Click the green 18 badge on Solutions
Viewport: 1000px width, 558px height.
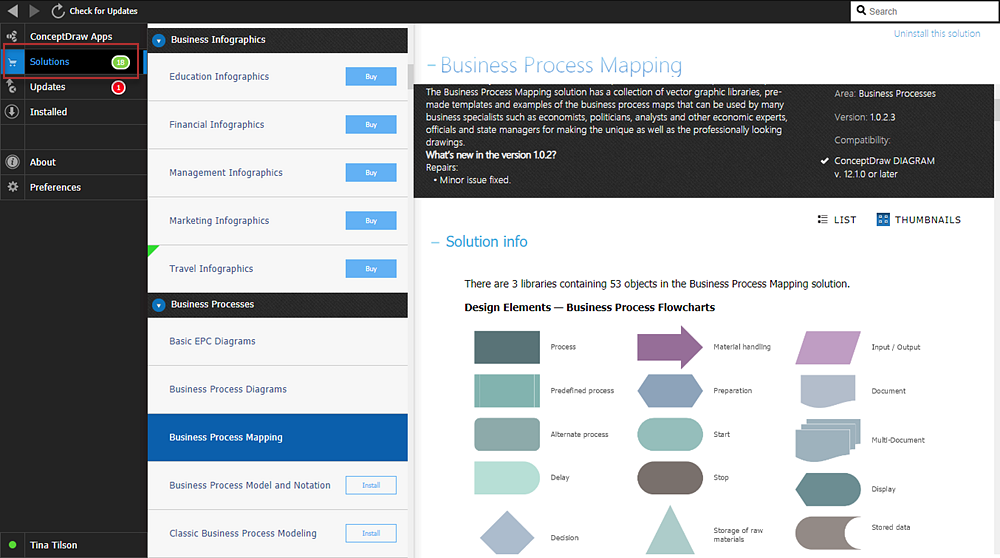(121, 62)
